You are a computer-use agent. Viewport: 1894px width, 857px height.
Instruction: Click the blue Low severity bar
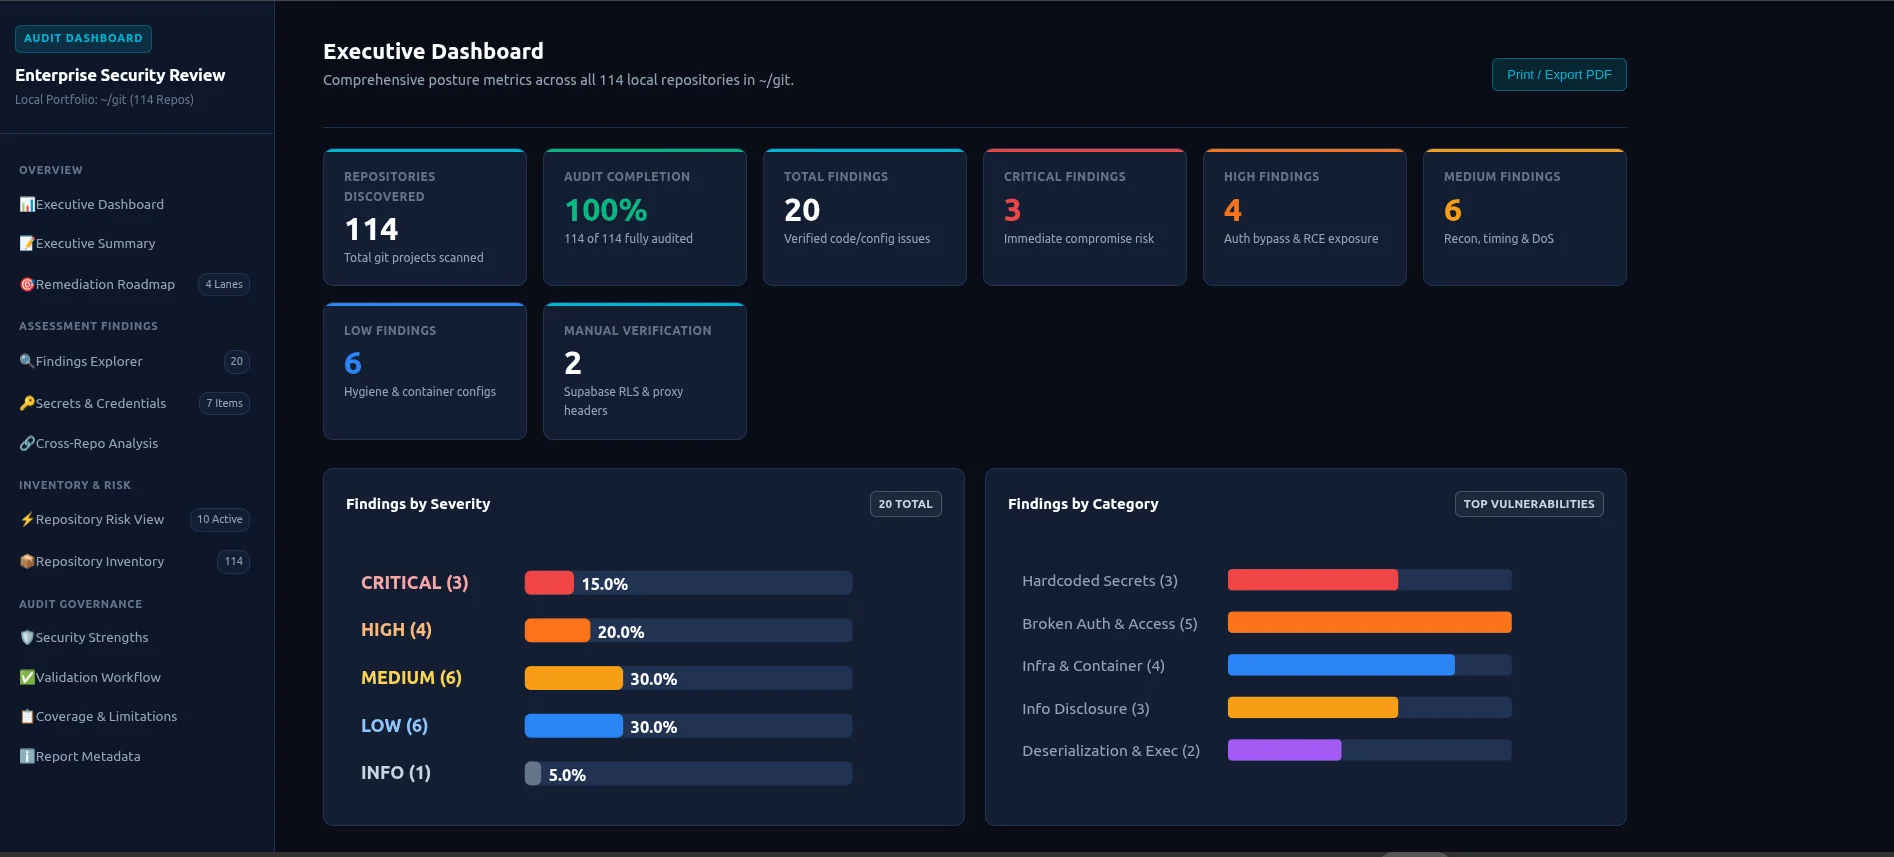pos(574,726)
